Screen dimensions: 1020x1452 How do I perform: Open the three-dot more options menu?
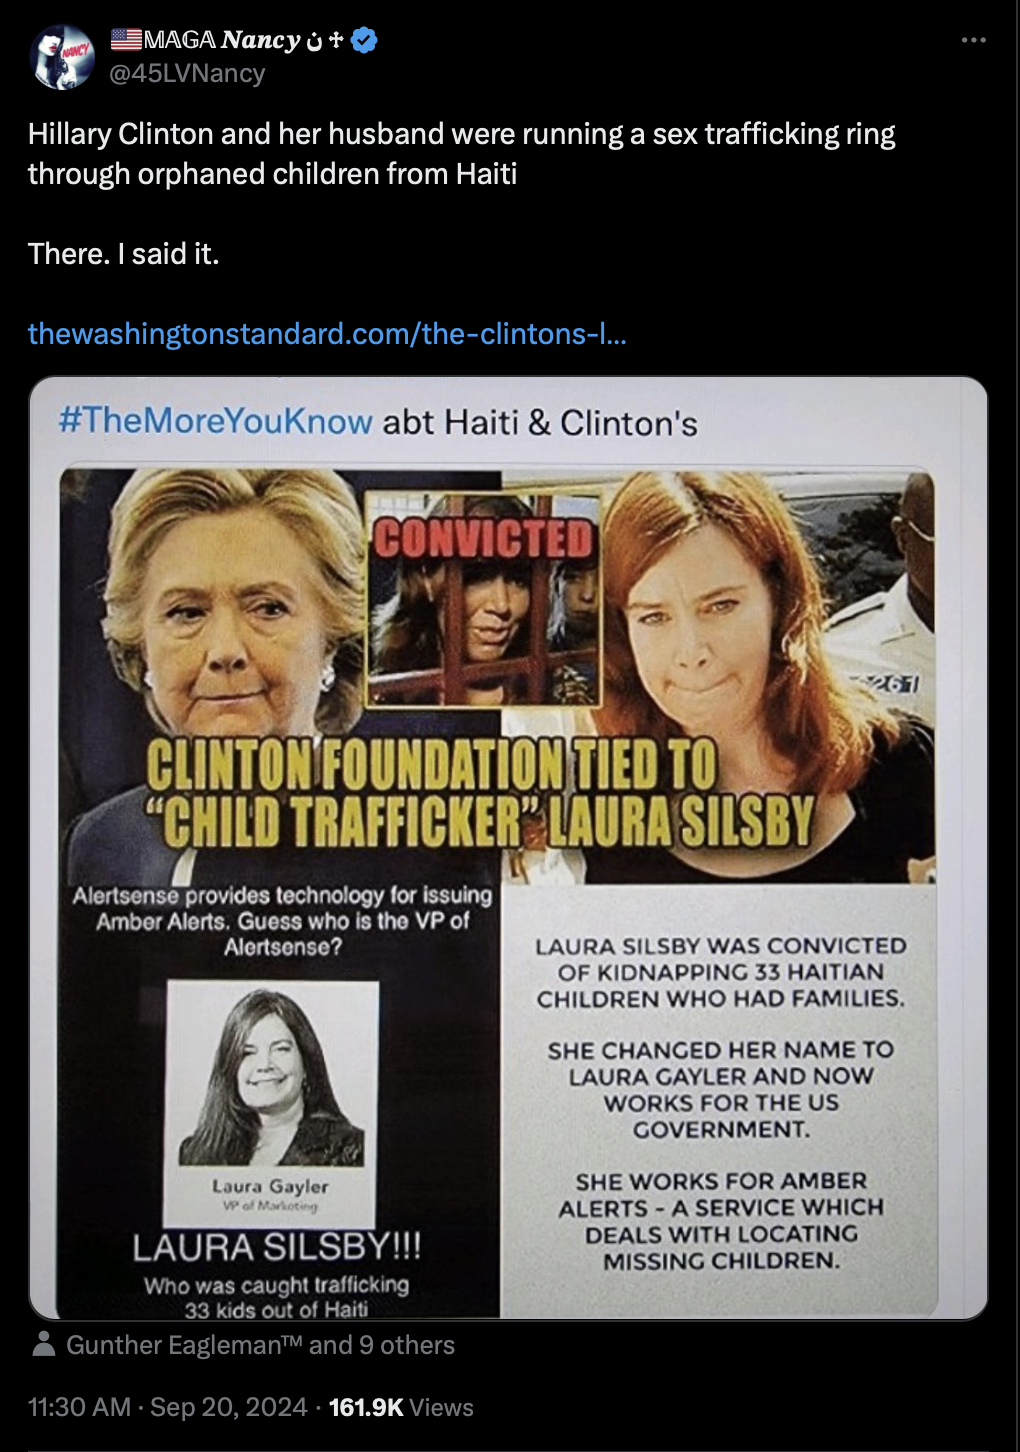[973, 40]
